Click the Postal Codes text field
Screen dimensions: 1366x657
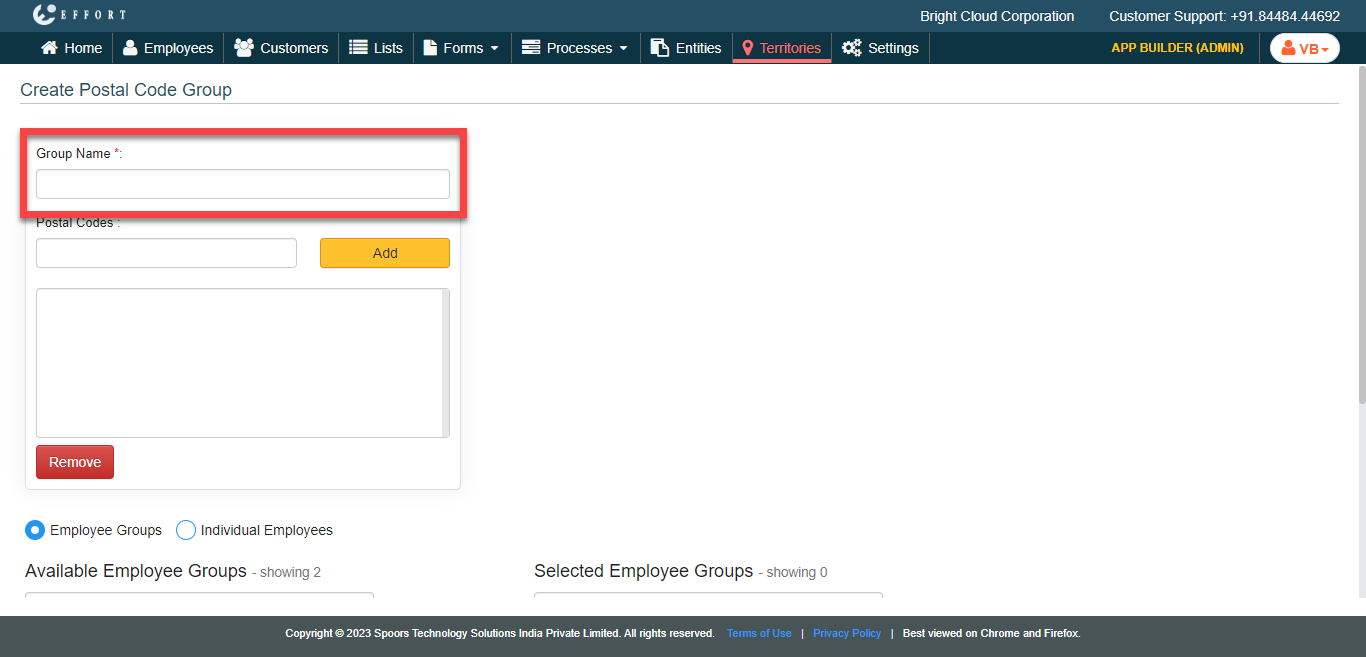click(166, 253)
